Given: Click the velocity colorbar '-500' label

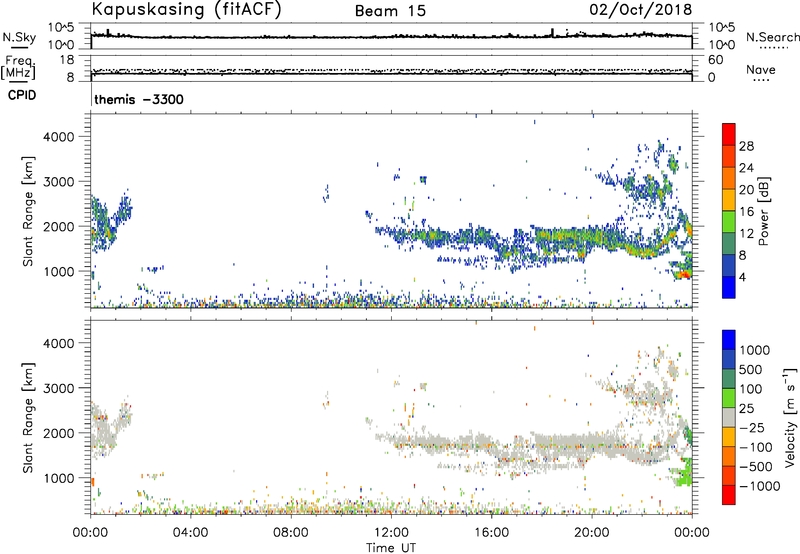Looking at the screenshot, I should point(756,466).
